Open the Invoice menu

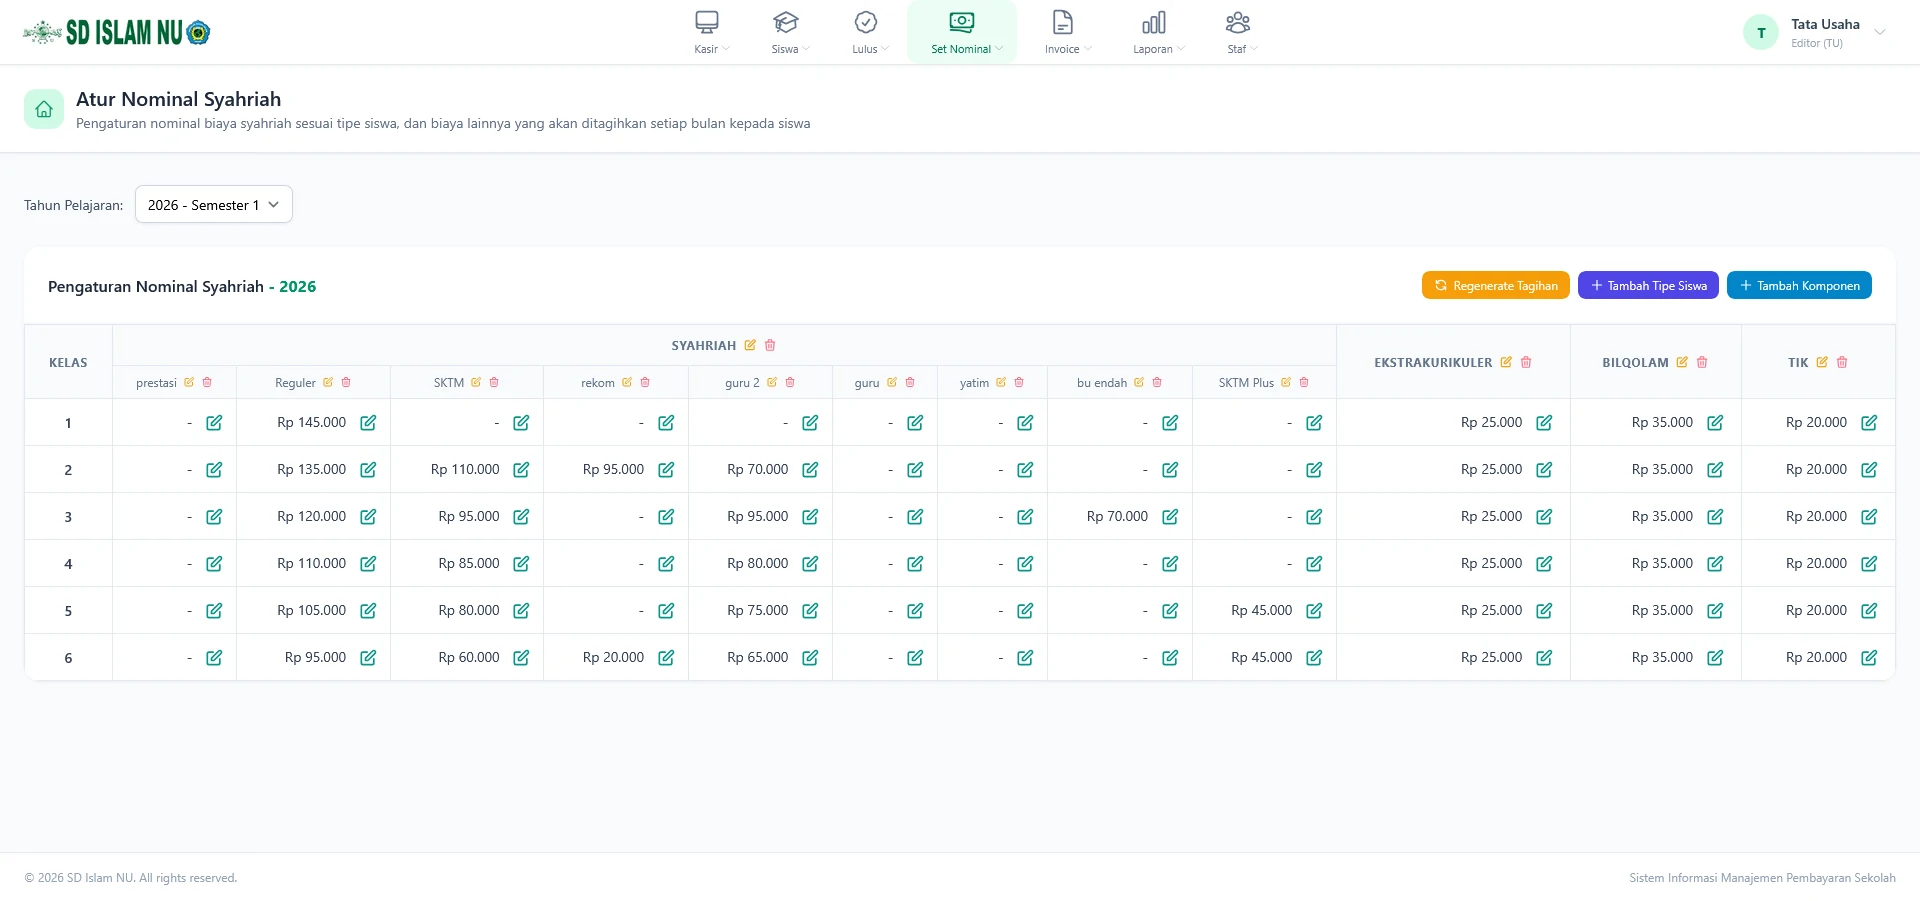pos(1067,32)
